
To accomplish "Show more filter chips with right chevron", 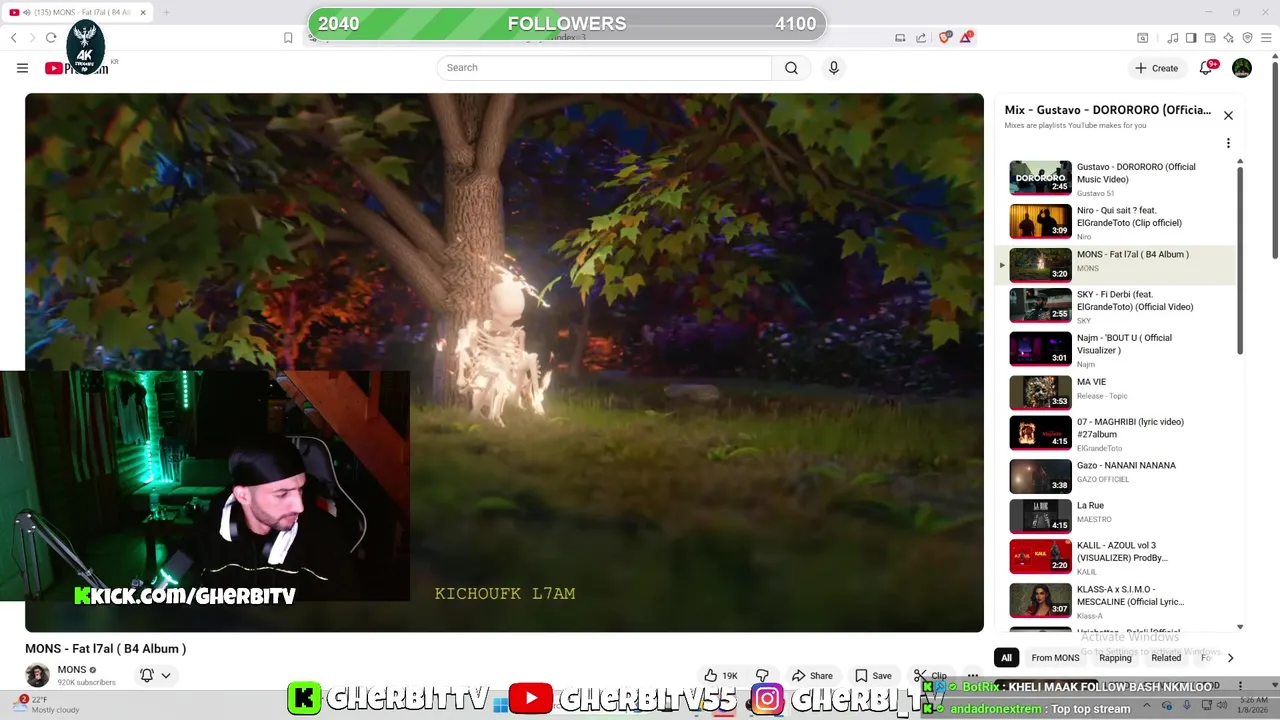I will [1230, 658].
